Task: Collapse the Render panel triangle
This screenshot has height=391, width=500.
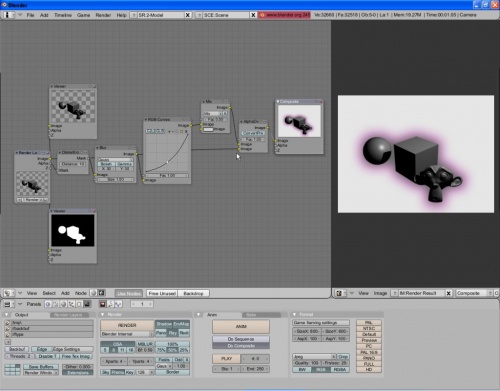Action: [103, 314]
